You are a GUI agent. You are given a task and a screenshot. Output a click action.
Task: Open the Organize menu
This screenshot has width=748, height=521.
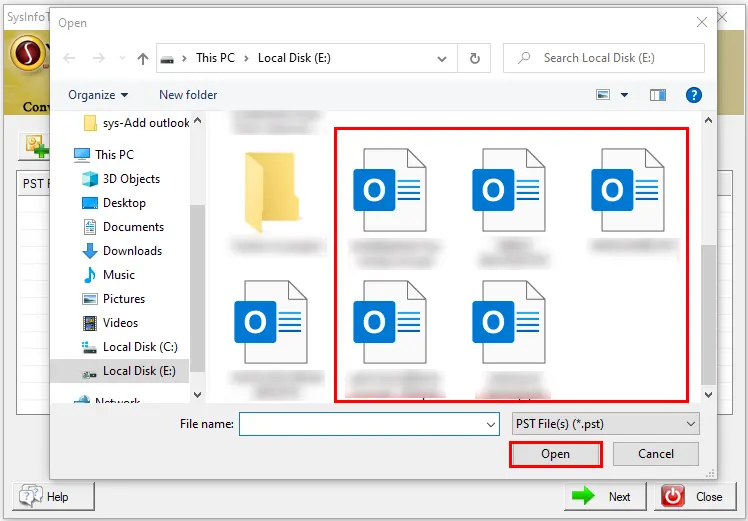[x=98, y=95]
